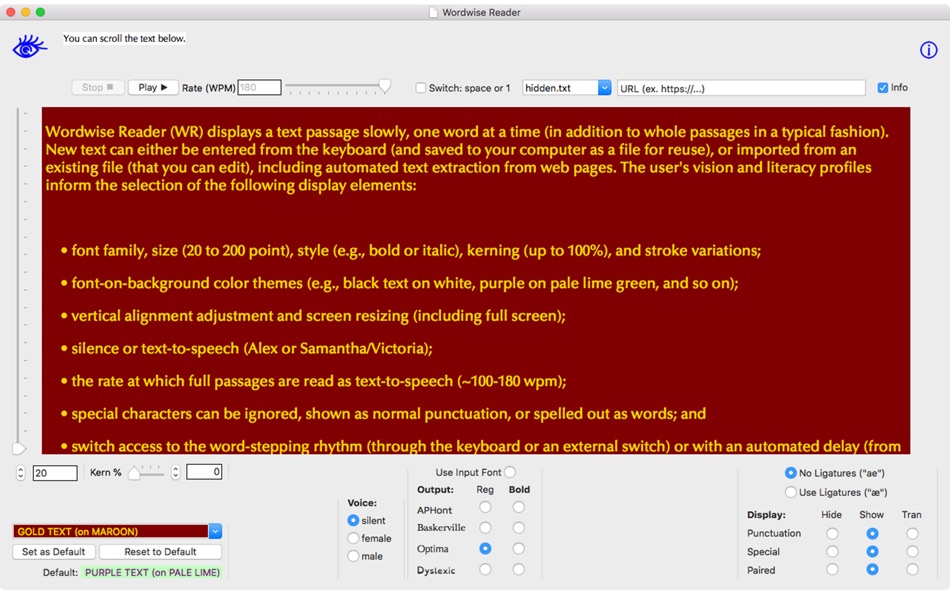This screenshot has width=950, height=594.
Task: Select female voice option
Action: 353,538
